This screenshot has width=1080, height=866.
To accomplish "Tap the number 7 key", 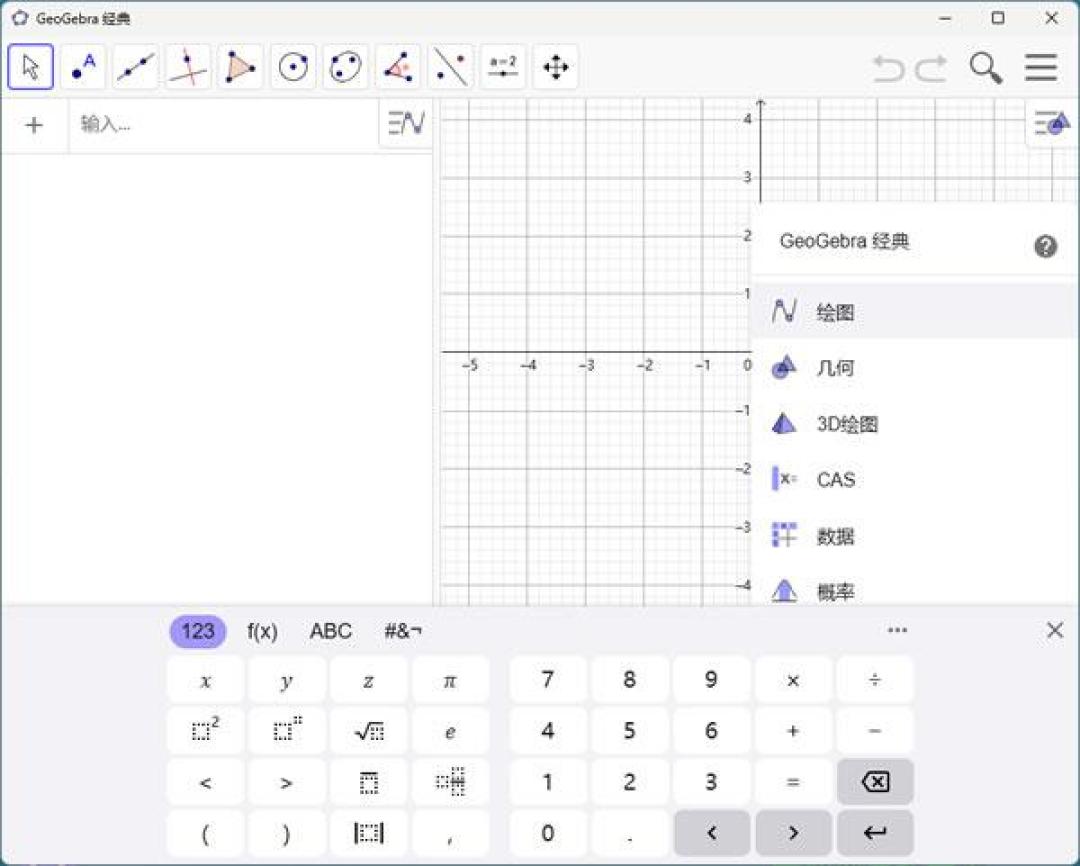I will click(x=548, y=681).
